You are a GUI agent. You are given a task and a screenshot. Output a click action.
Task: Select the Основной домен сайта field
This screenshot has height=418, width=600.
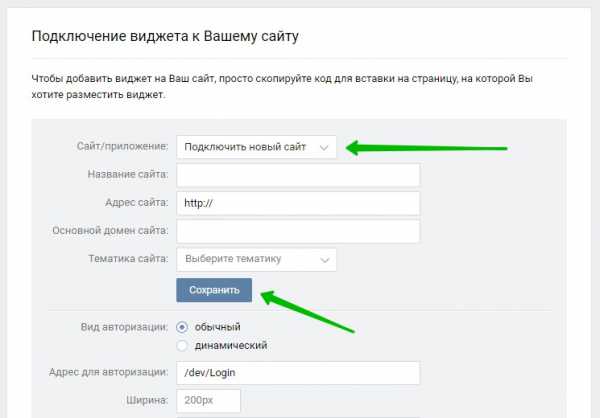coord(298,231)
